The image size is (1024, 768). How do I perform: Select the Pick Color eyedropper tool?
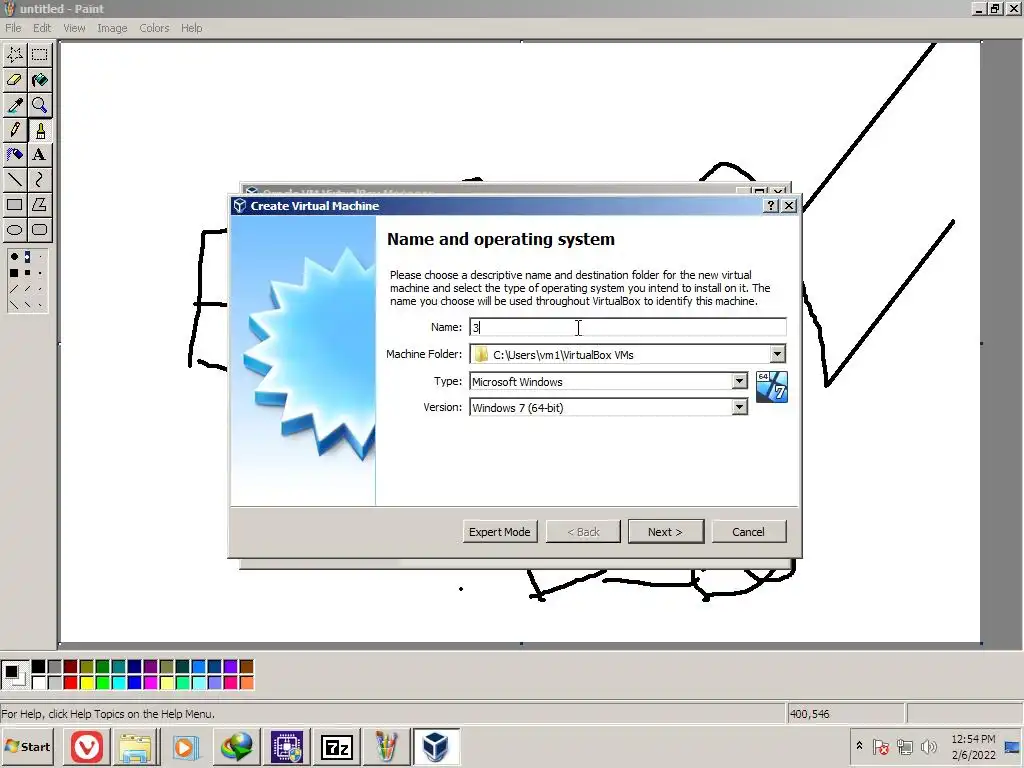click(x=15, y=105)
